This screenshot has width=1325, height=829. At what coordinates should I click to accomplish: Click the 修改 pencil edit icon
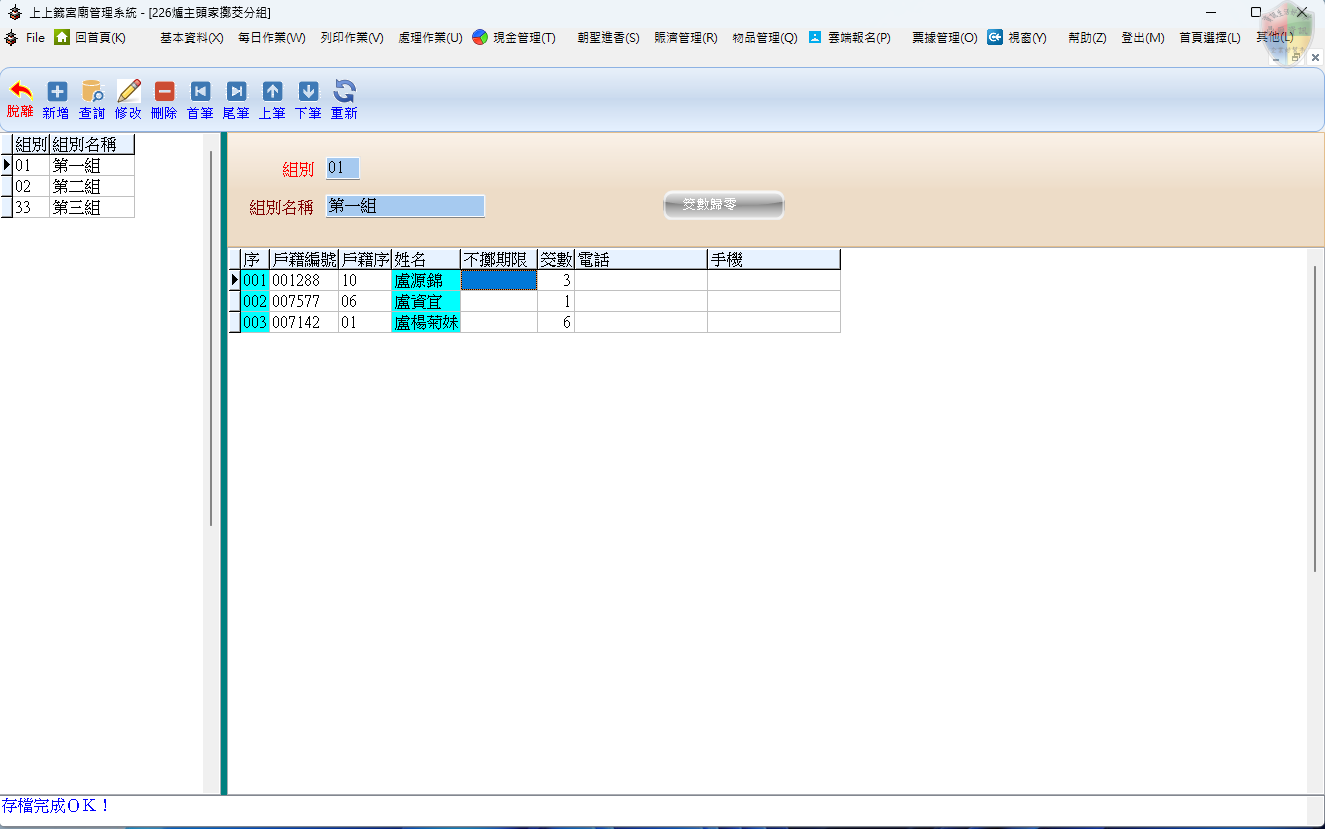(x=128, y=92)
